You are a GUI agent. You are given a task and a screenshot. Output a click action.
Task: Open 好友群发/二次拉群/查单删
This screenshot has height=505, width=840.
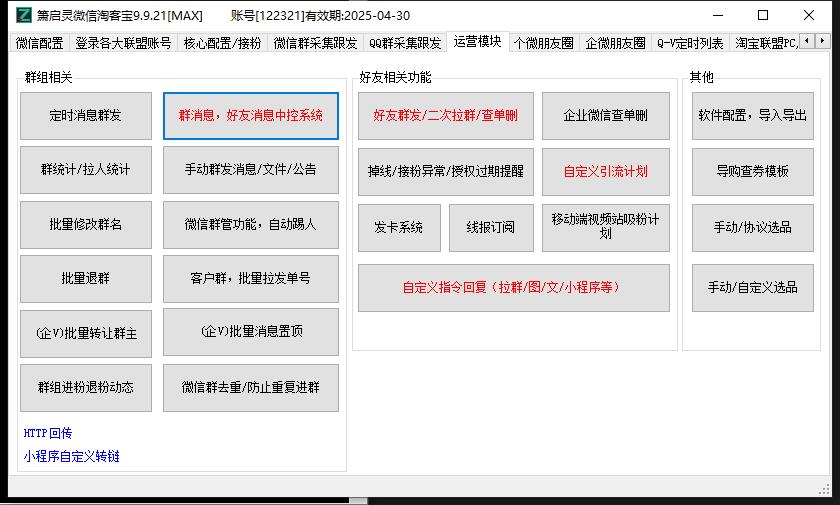click(446, 116)
